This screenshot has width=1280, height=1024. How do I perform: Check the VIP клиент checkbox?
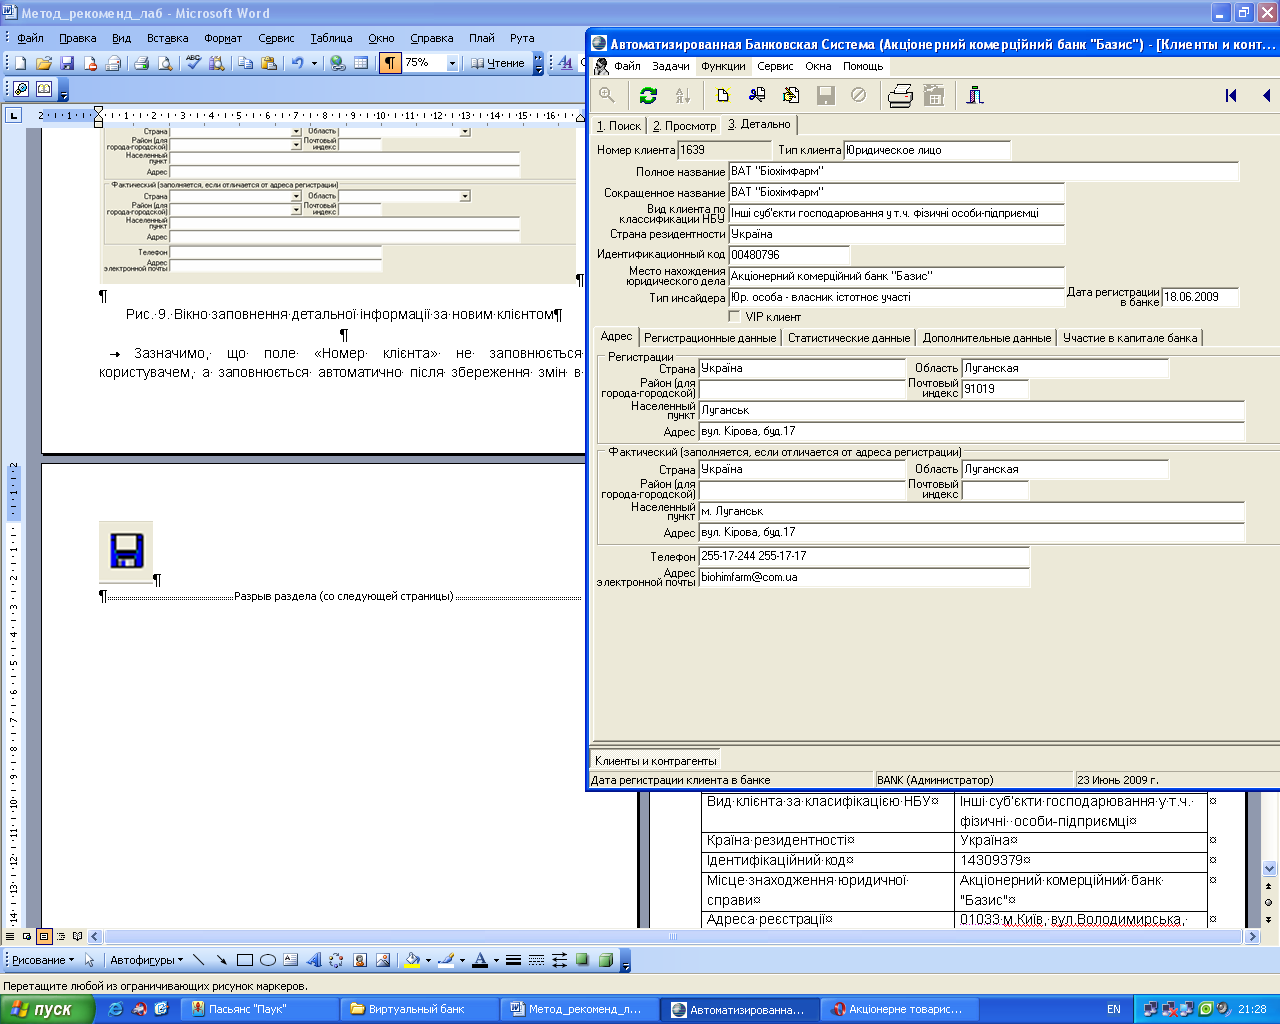735,317
